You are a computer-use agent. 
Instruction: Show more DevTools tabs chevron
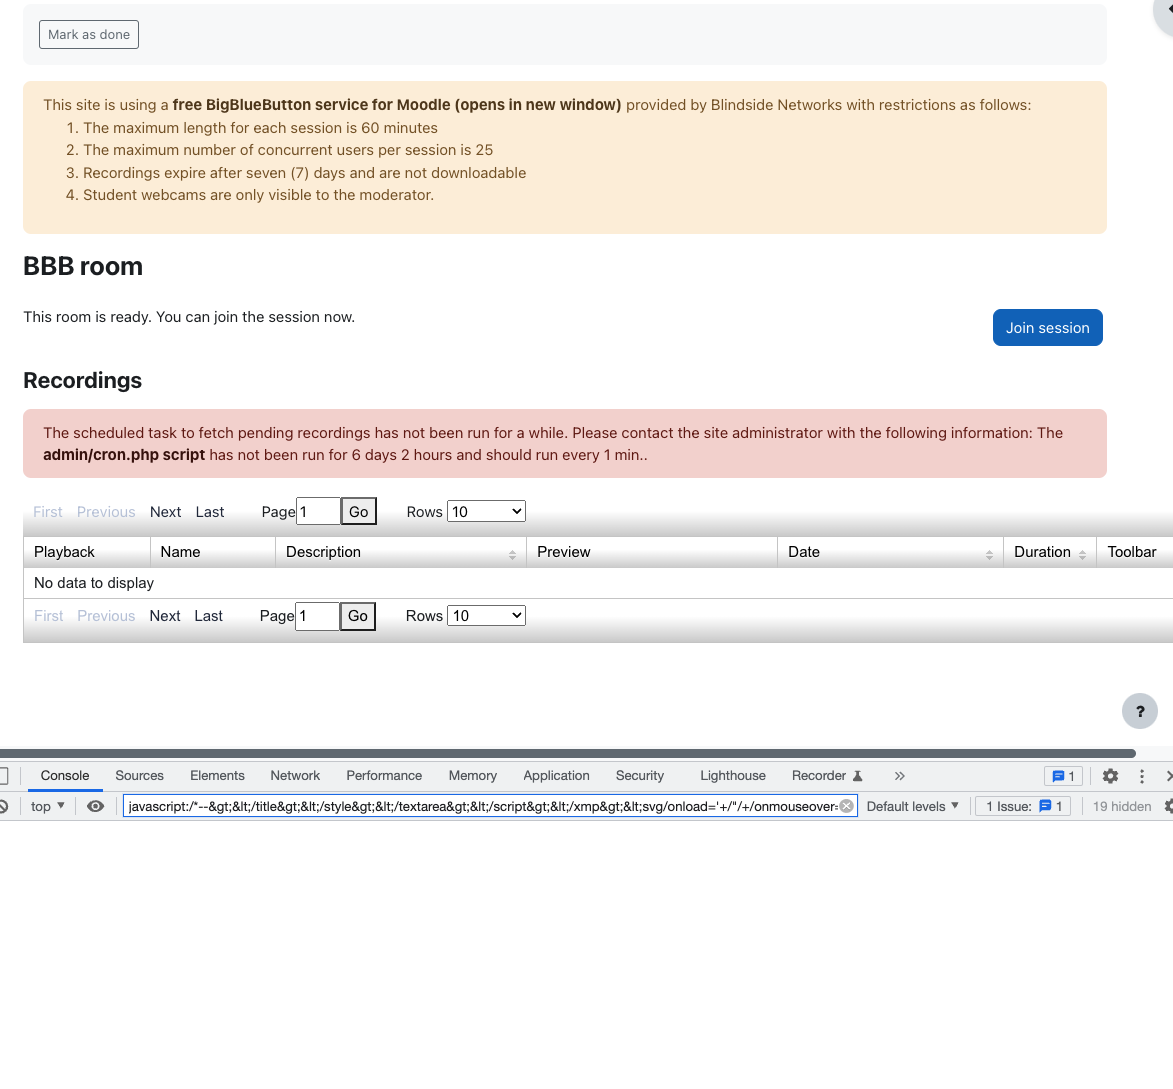pyautogui.click(x=899, y=776)
